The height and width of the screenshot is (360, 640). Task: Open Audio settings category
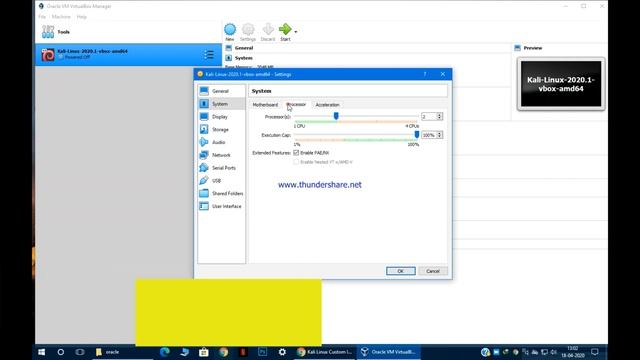tap(222, 142)
